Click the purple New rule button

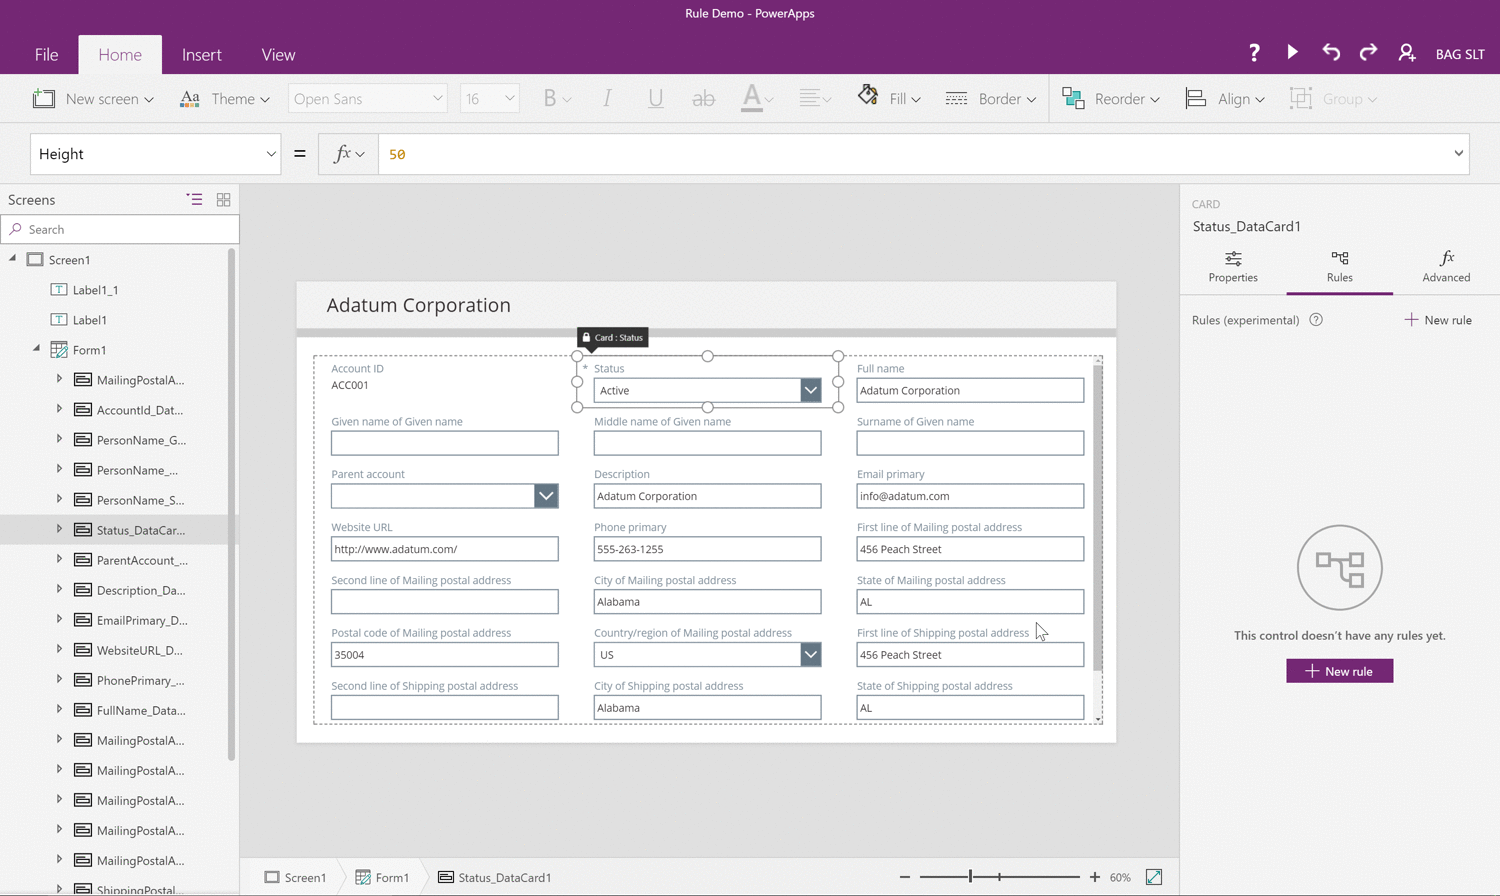tap(1339, 671)
